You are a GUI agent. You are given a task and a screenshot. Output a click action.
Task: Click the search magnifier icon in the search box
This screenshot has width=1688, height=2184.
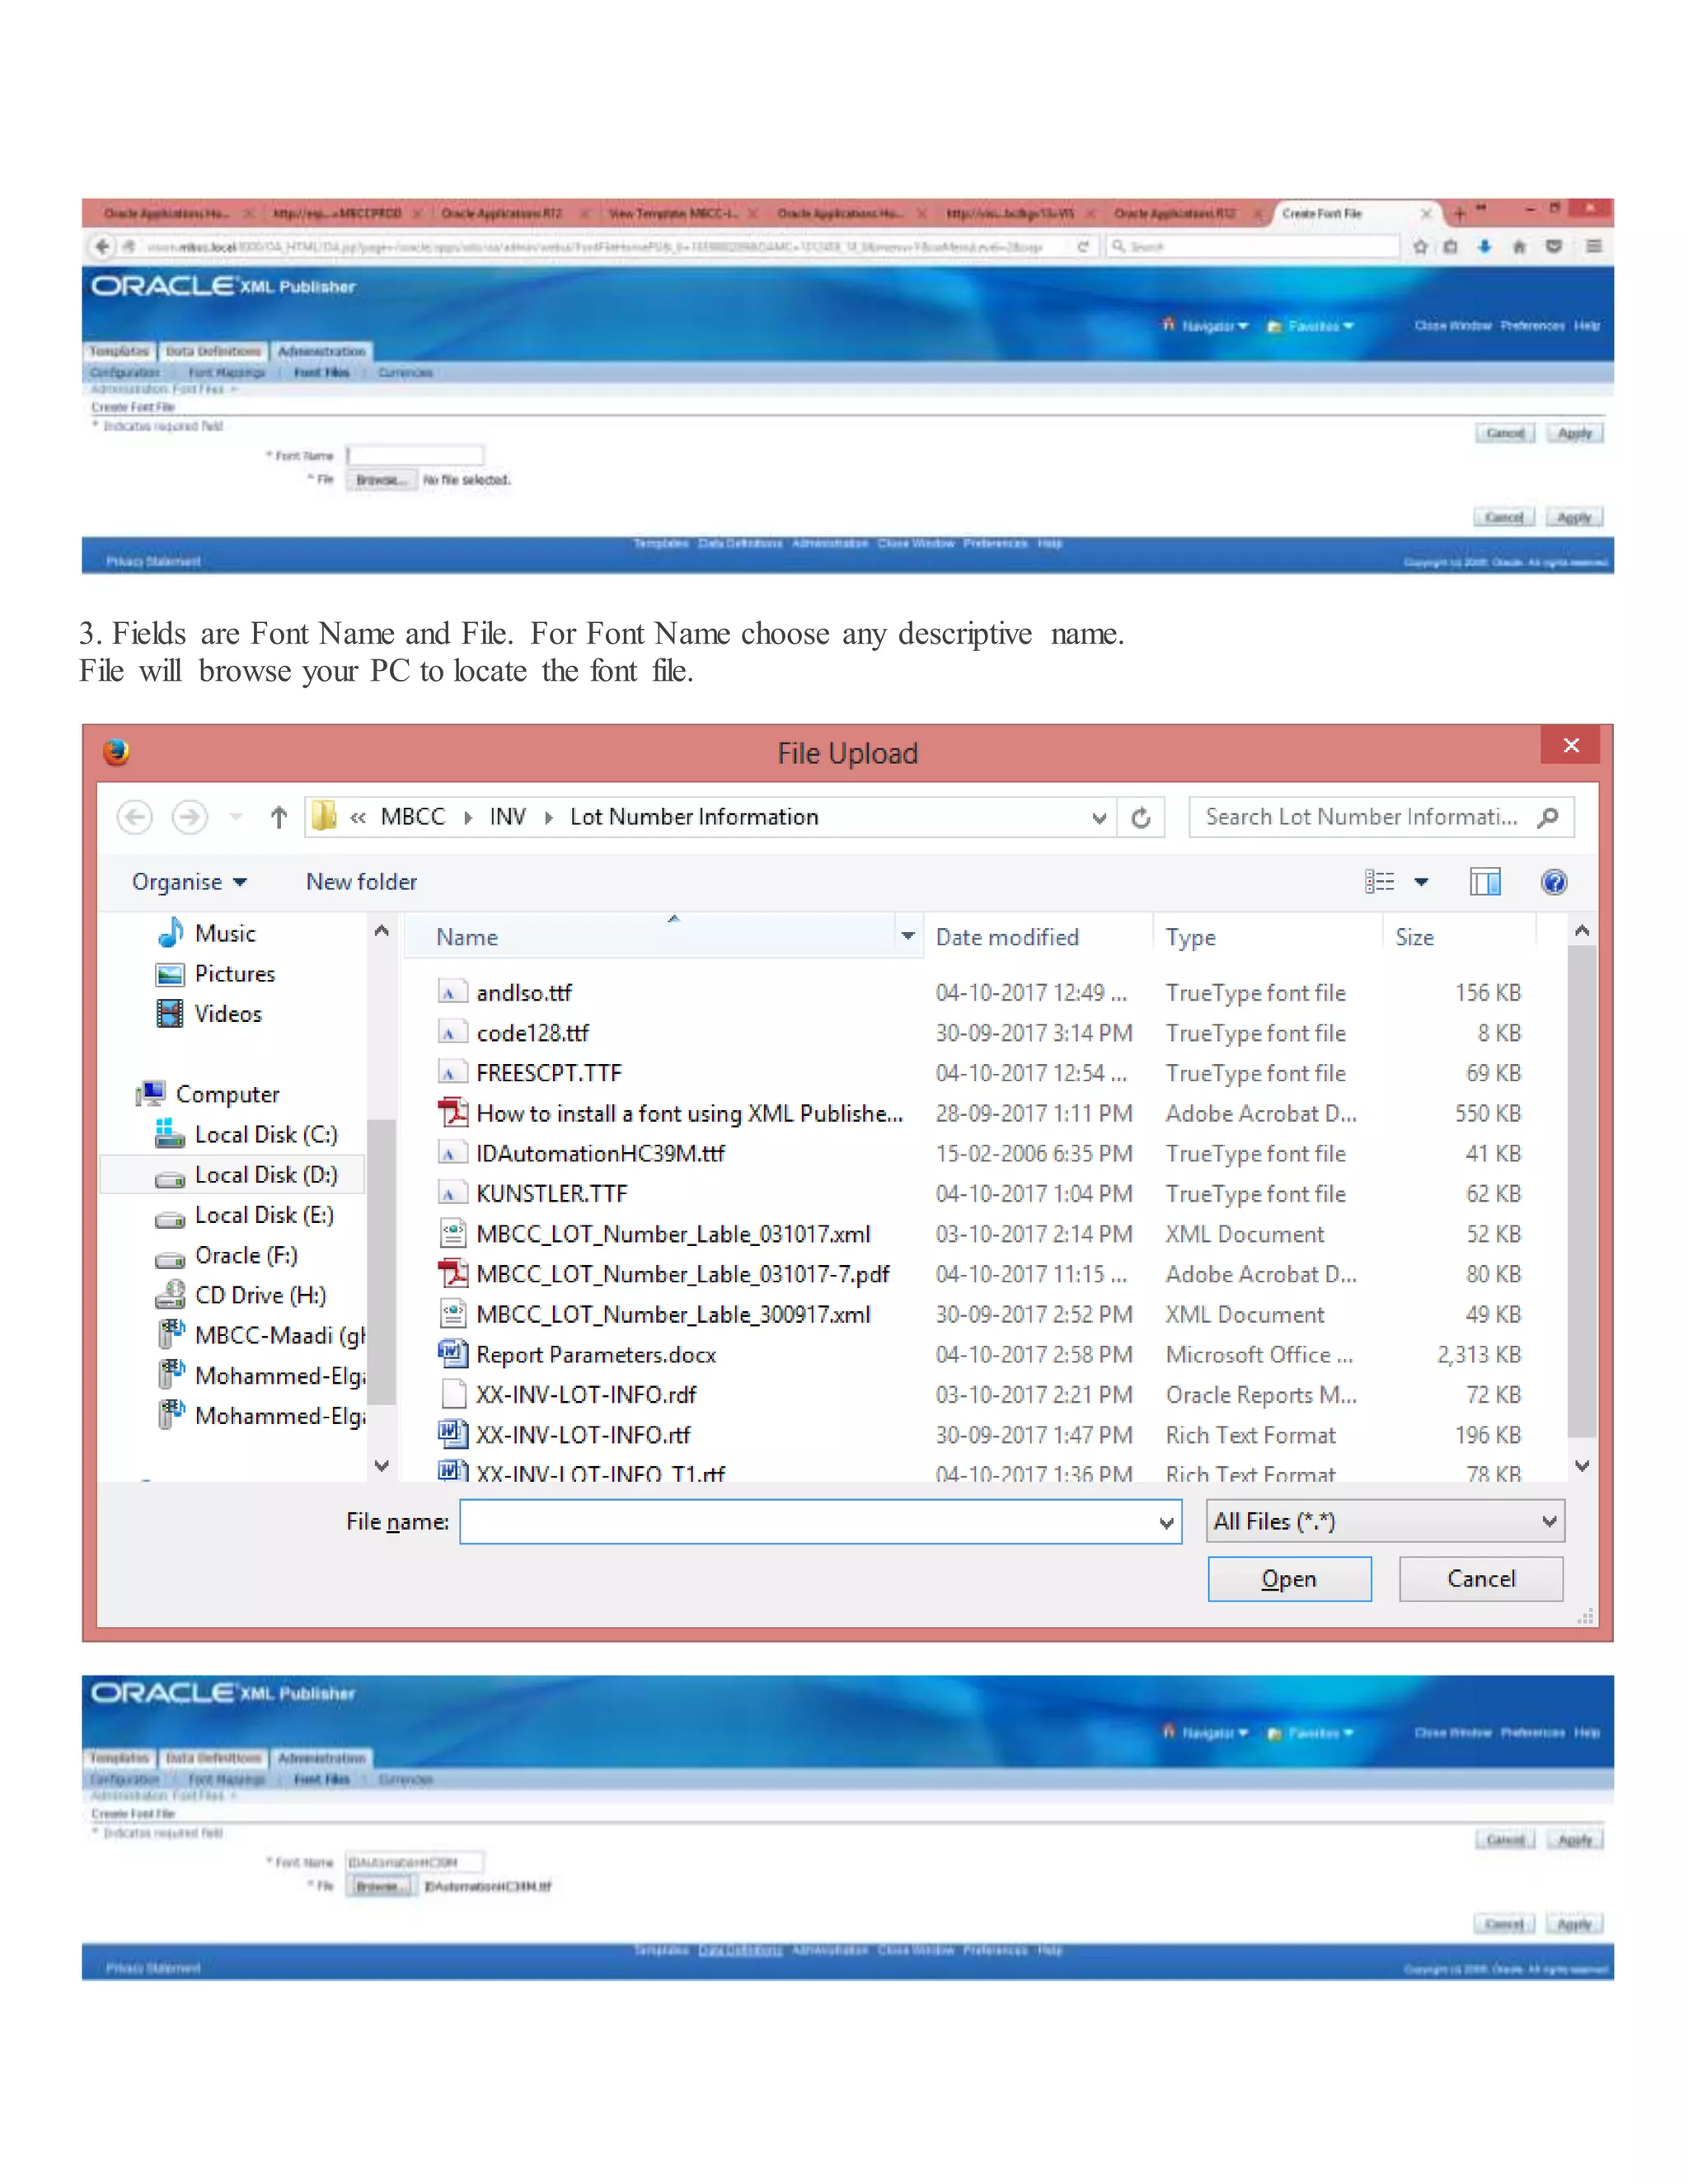pyautogui.click(x=1548, y=817)
